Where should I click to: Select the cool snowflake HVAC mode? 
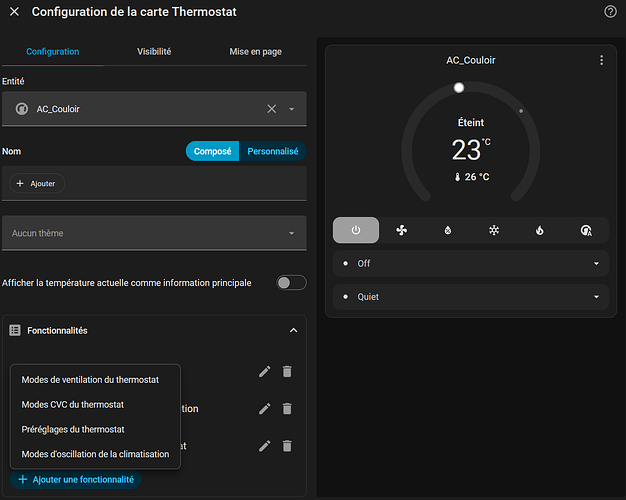pyautogui.click(x=494, y=230)
